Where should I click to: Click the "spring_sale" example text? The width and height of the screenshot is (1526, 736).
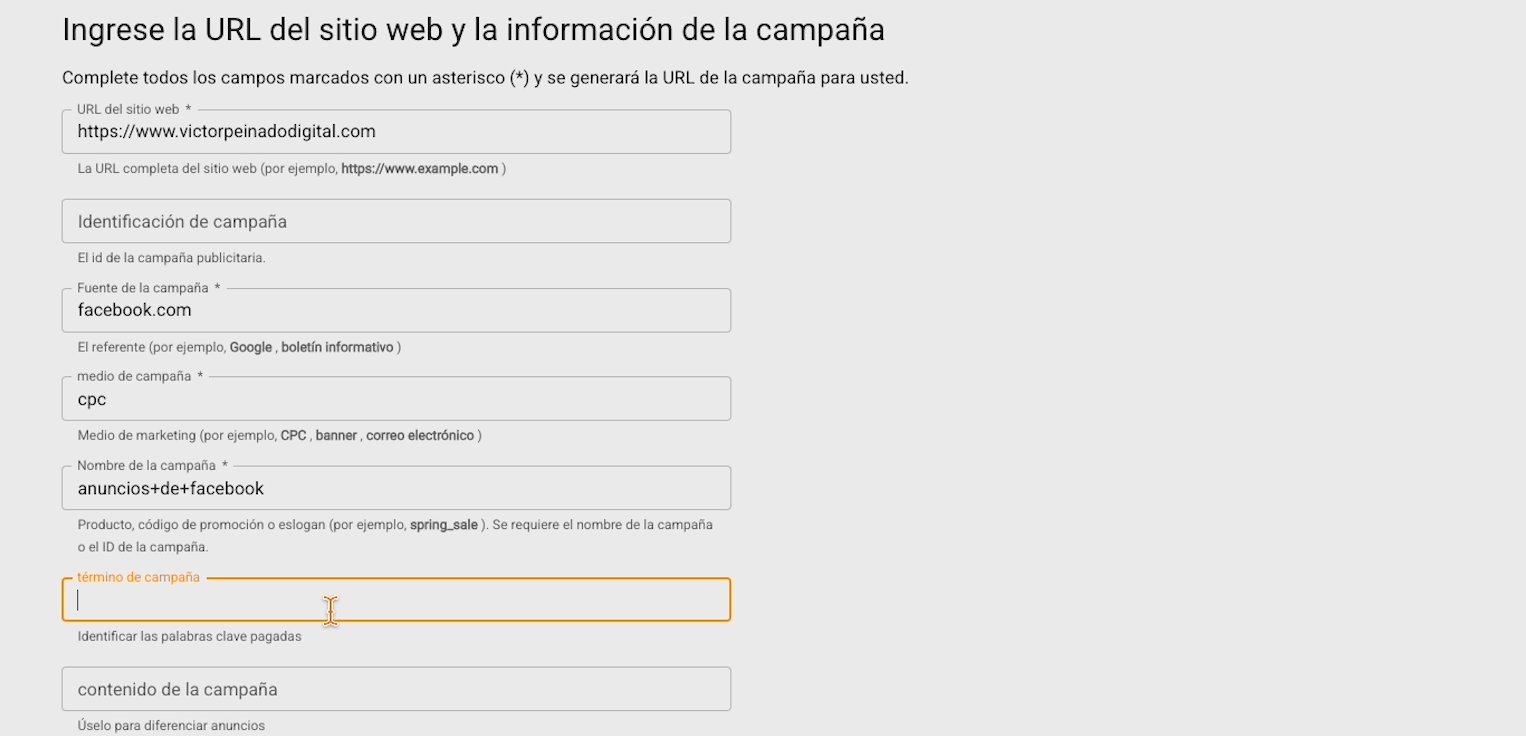pos(444,525)
